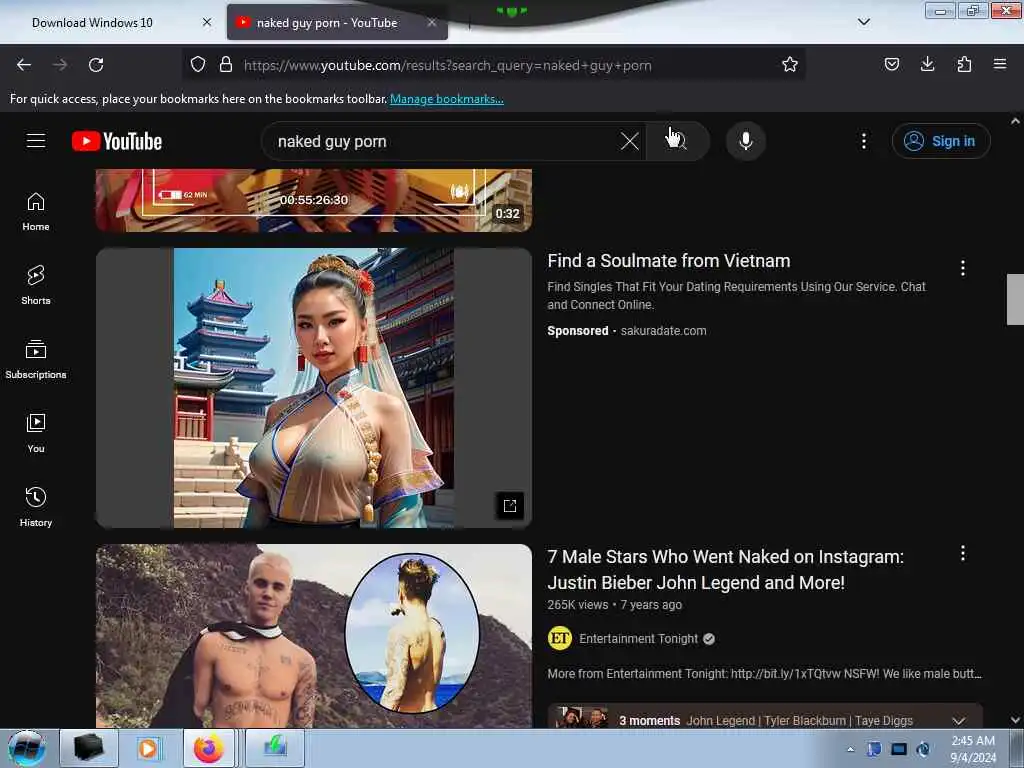Open the Justin Bieber video thumbnail

pyautogui.click(x=314, y=636)
